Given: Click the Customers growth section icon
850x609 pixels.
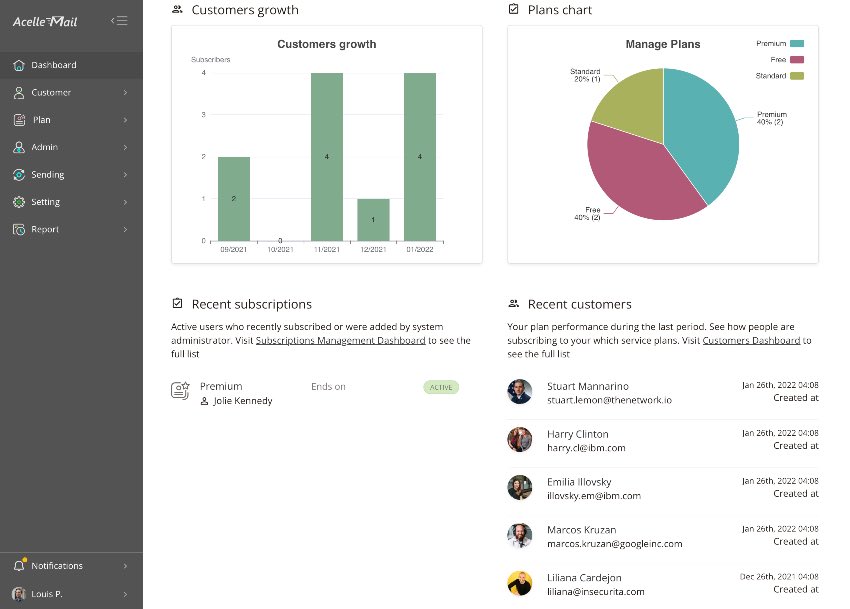Looking at the screenshot, I should tap(176, 9).
